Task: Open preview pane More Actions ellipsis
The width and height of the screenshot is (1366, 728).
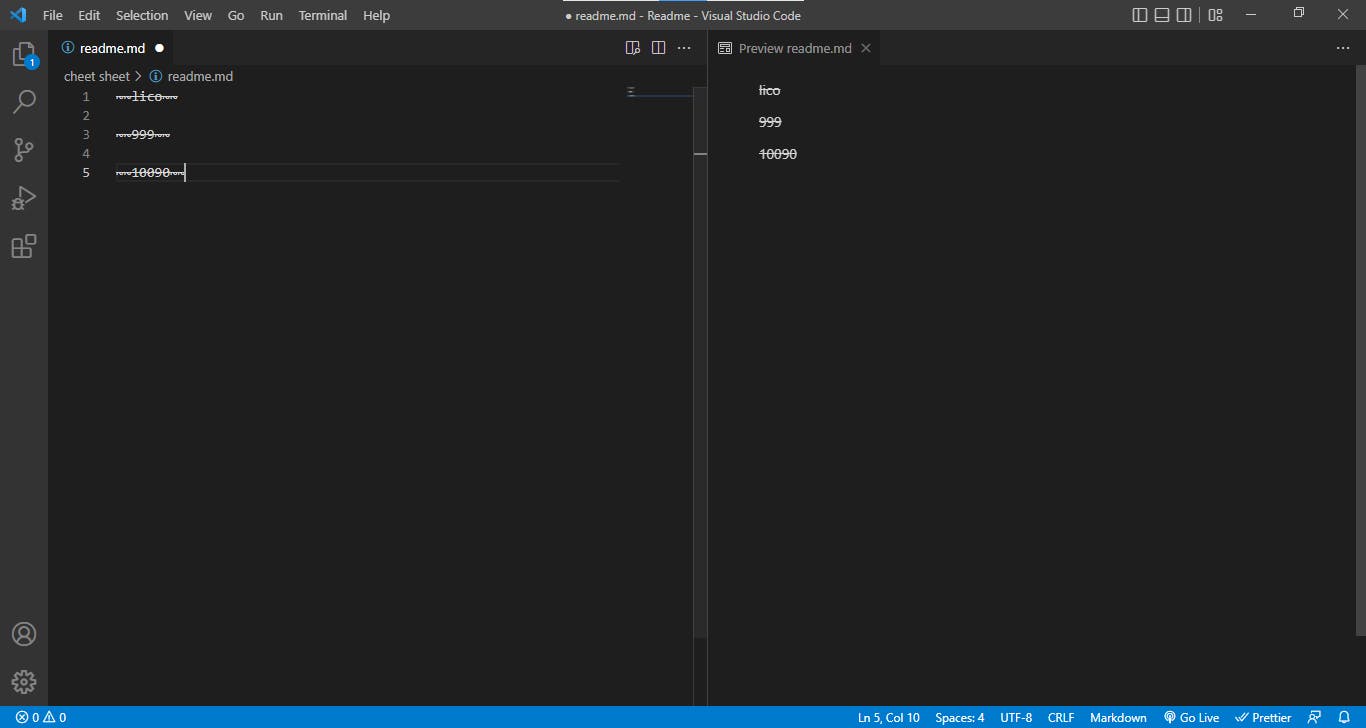Action: (x=1343, y=48)
